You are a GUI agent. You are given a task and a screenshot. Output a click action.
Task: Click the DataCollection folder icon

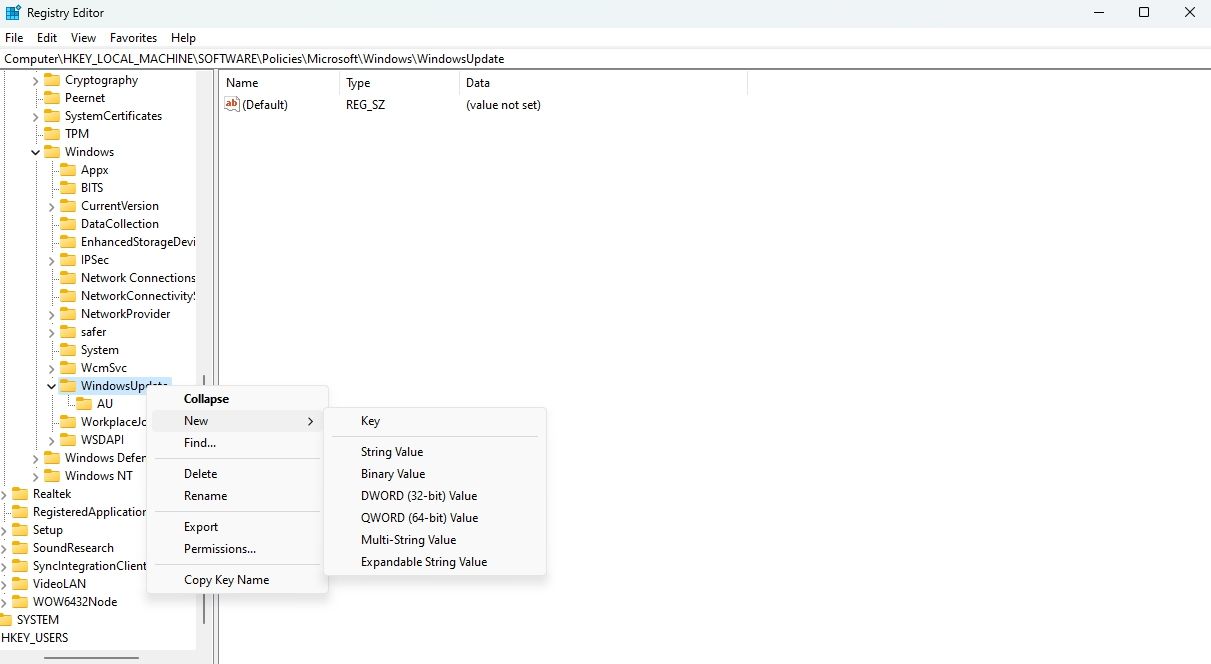[x=67, y=224]
